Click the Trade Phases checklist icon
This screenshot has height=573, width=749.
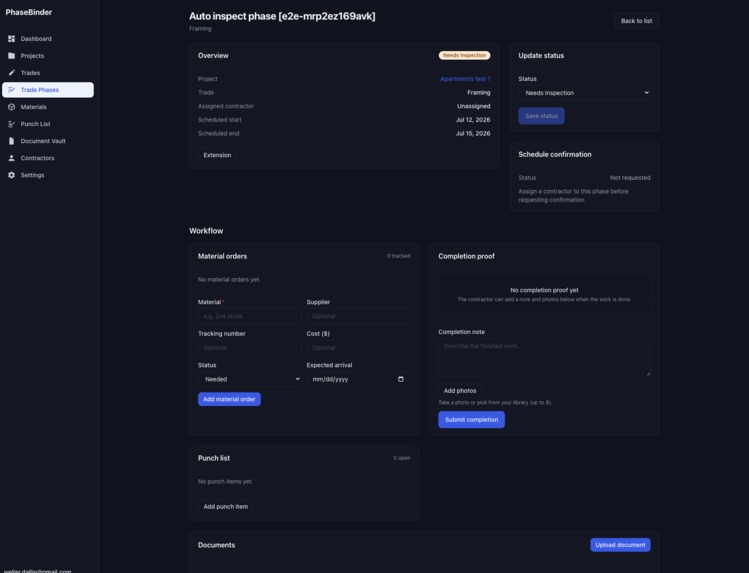coord(11,90)
